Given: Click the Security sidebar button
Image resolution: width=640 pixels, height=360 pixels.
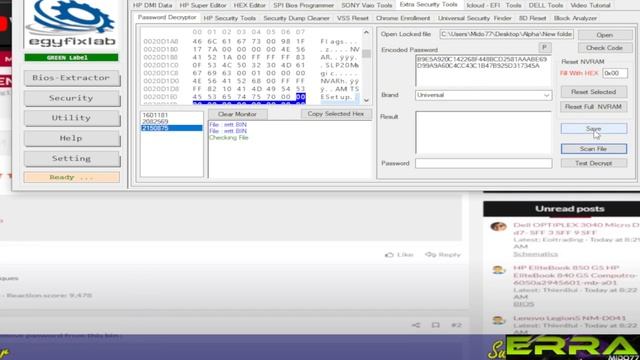Looking at the screenshot, I should pyautogui.click(x=71, y=98).
